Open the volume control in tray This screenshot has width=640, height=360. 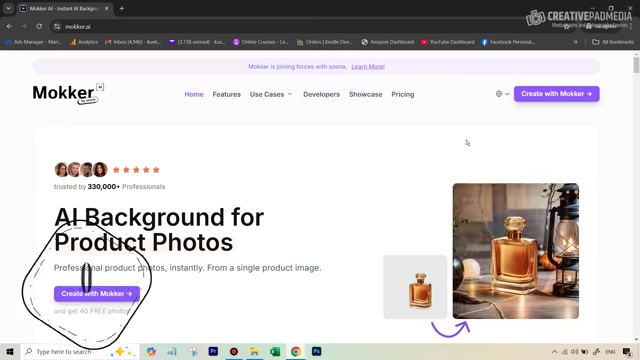pyautogui.click(x=575, y=352)
